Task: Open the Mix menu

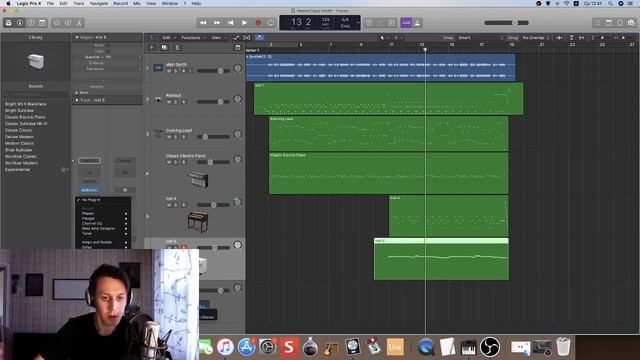Action: tap(137, 3)
